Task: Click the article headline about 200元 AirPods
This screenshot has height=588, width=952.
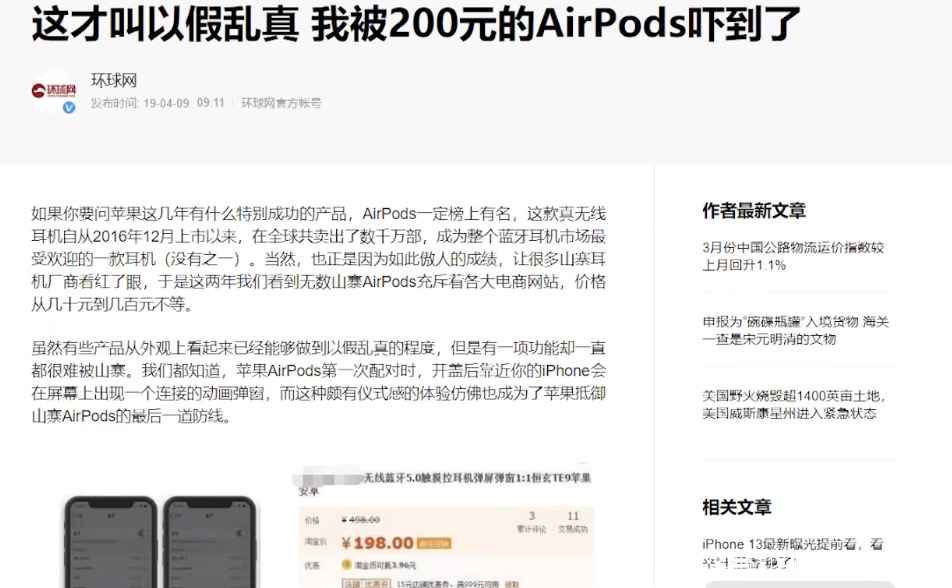Action: point(416,23)
